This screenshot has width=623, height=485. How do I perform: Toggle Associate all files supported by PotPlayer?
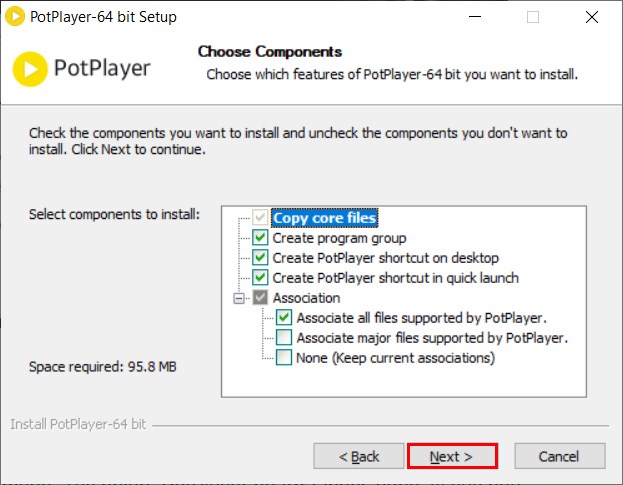coord(284,317)
